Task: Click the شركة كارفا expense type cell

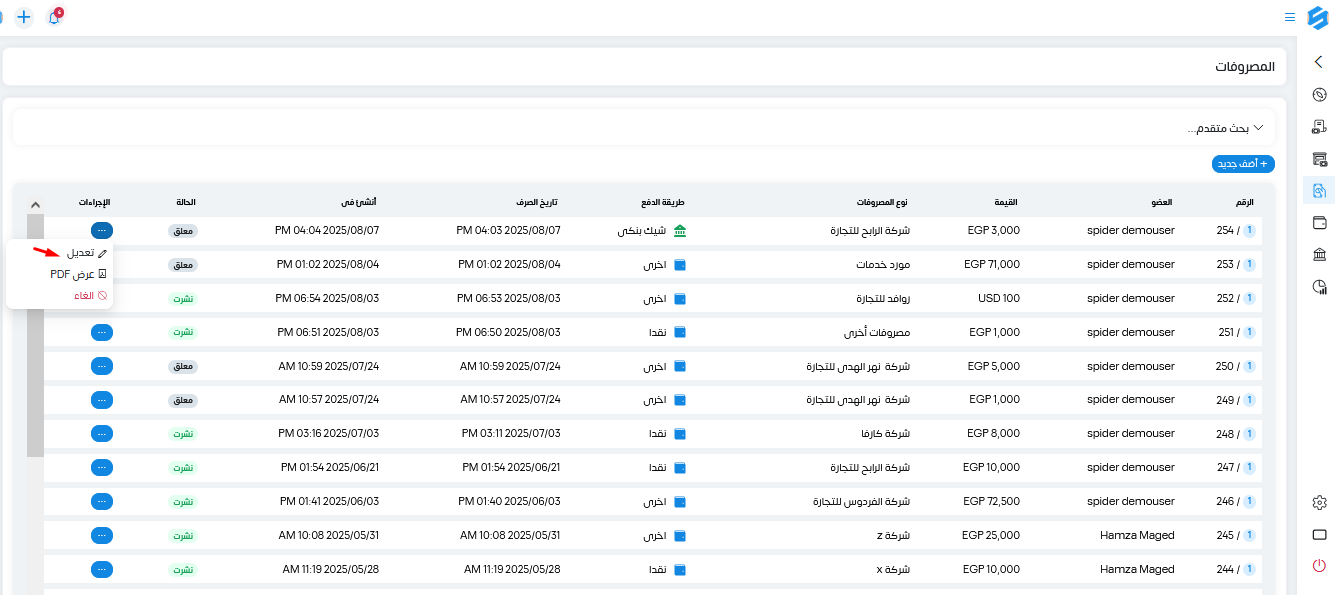Action: point(885,434)
